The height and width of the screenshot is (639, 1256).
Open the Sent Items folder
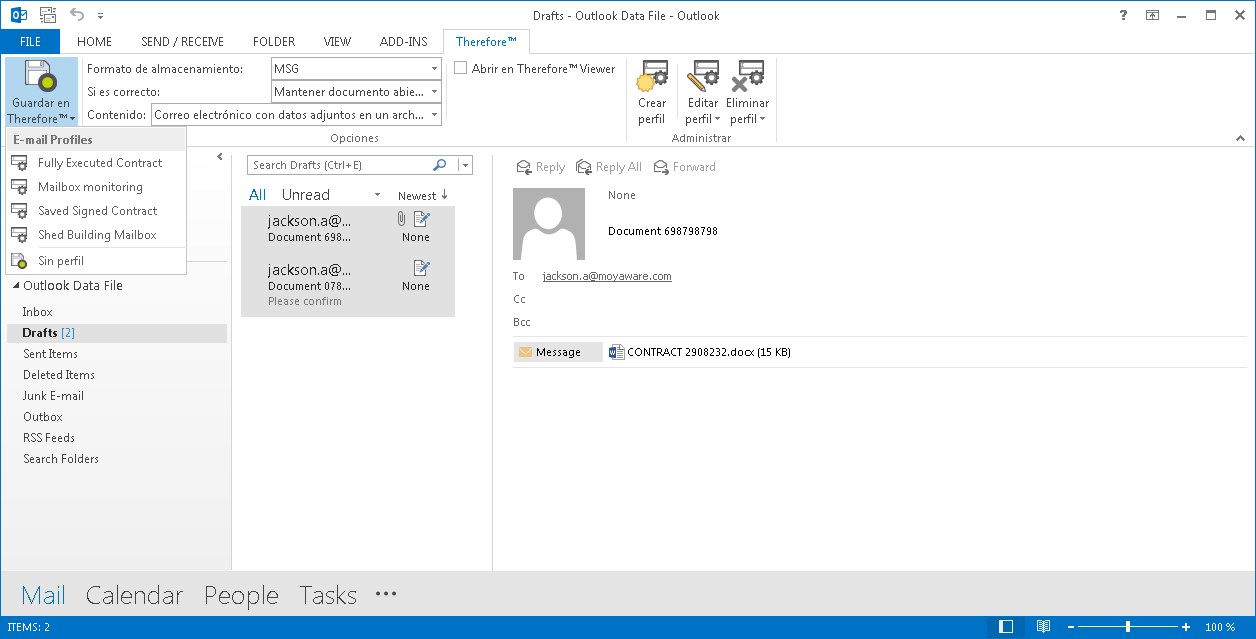coord(50,354)
